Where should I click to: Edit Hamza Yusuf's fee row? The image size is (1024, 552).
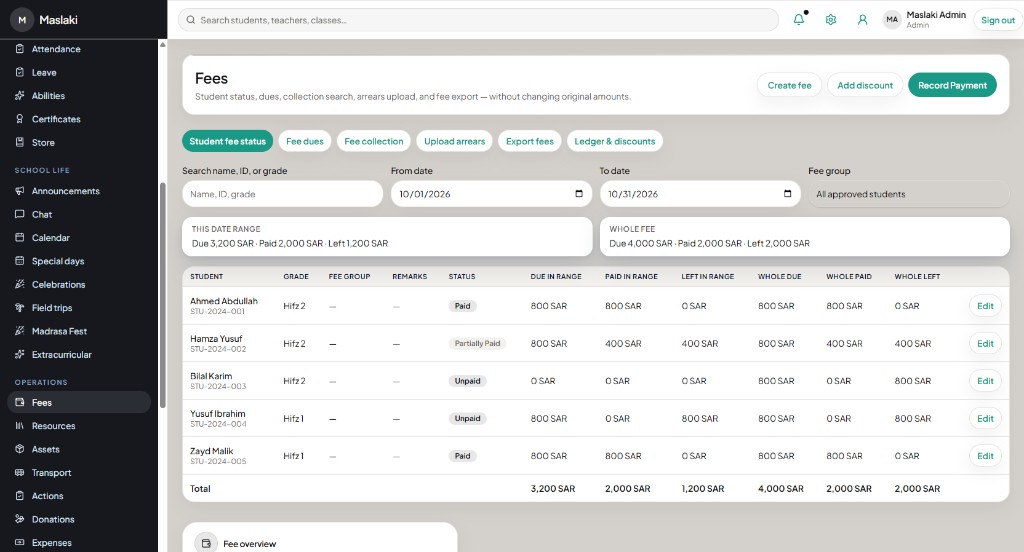click(985, 344)
